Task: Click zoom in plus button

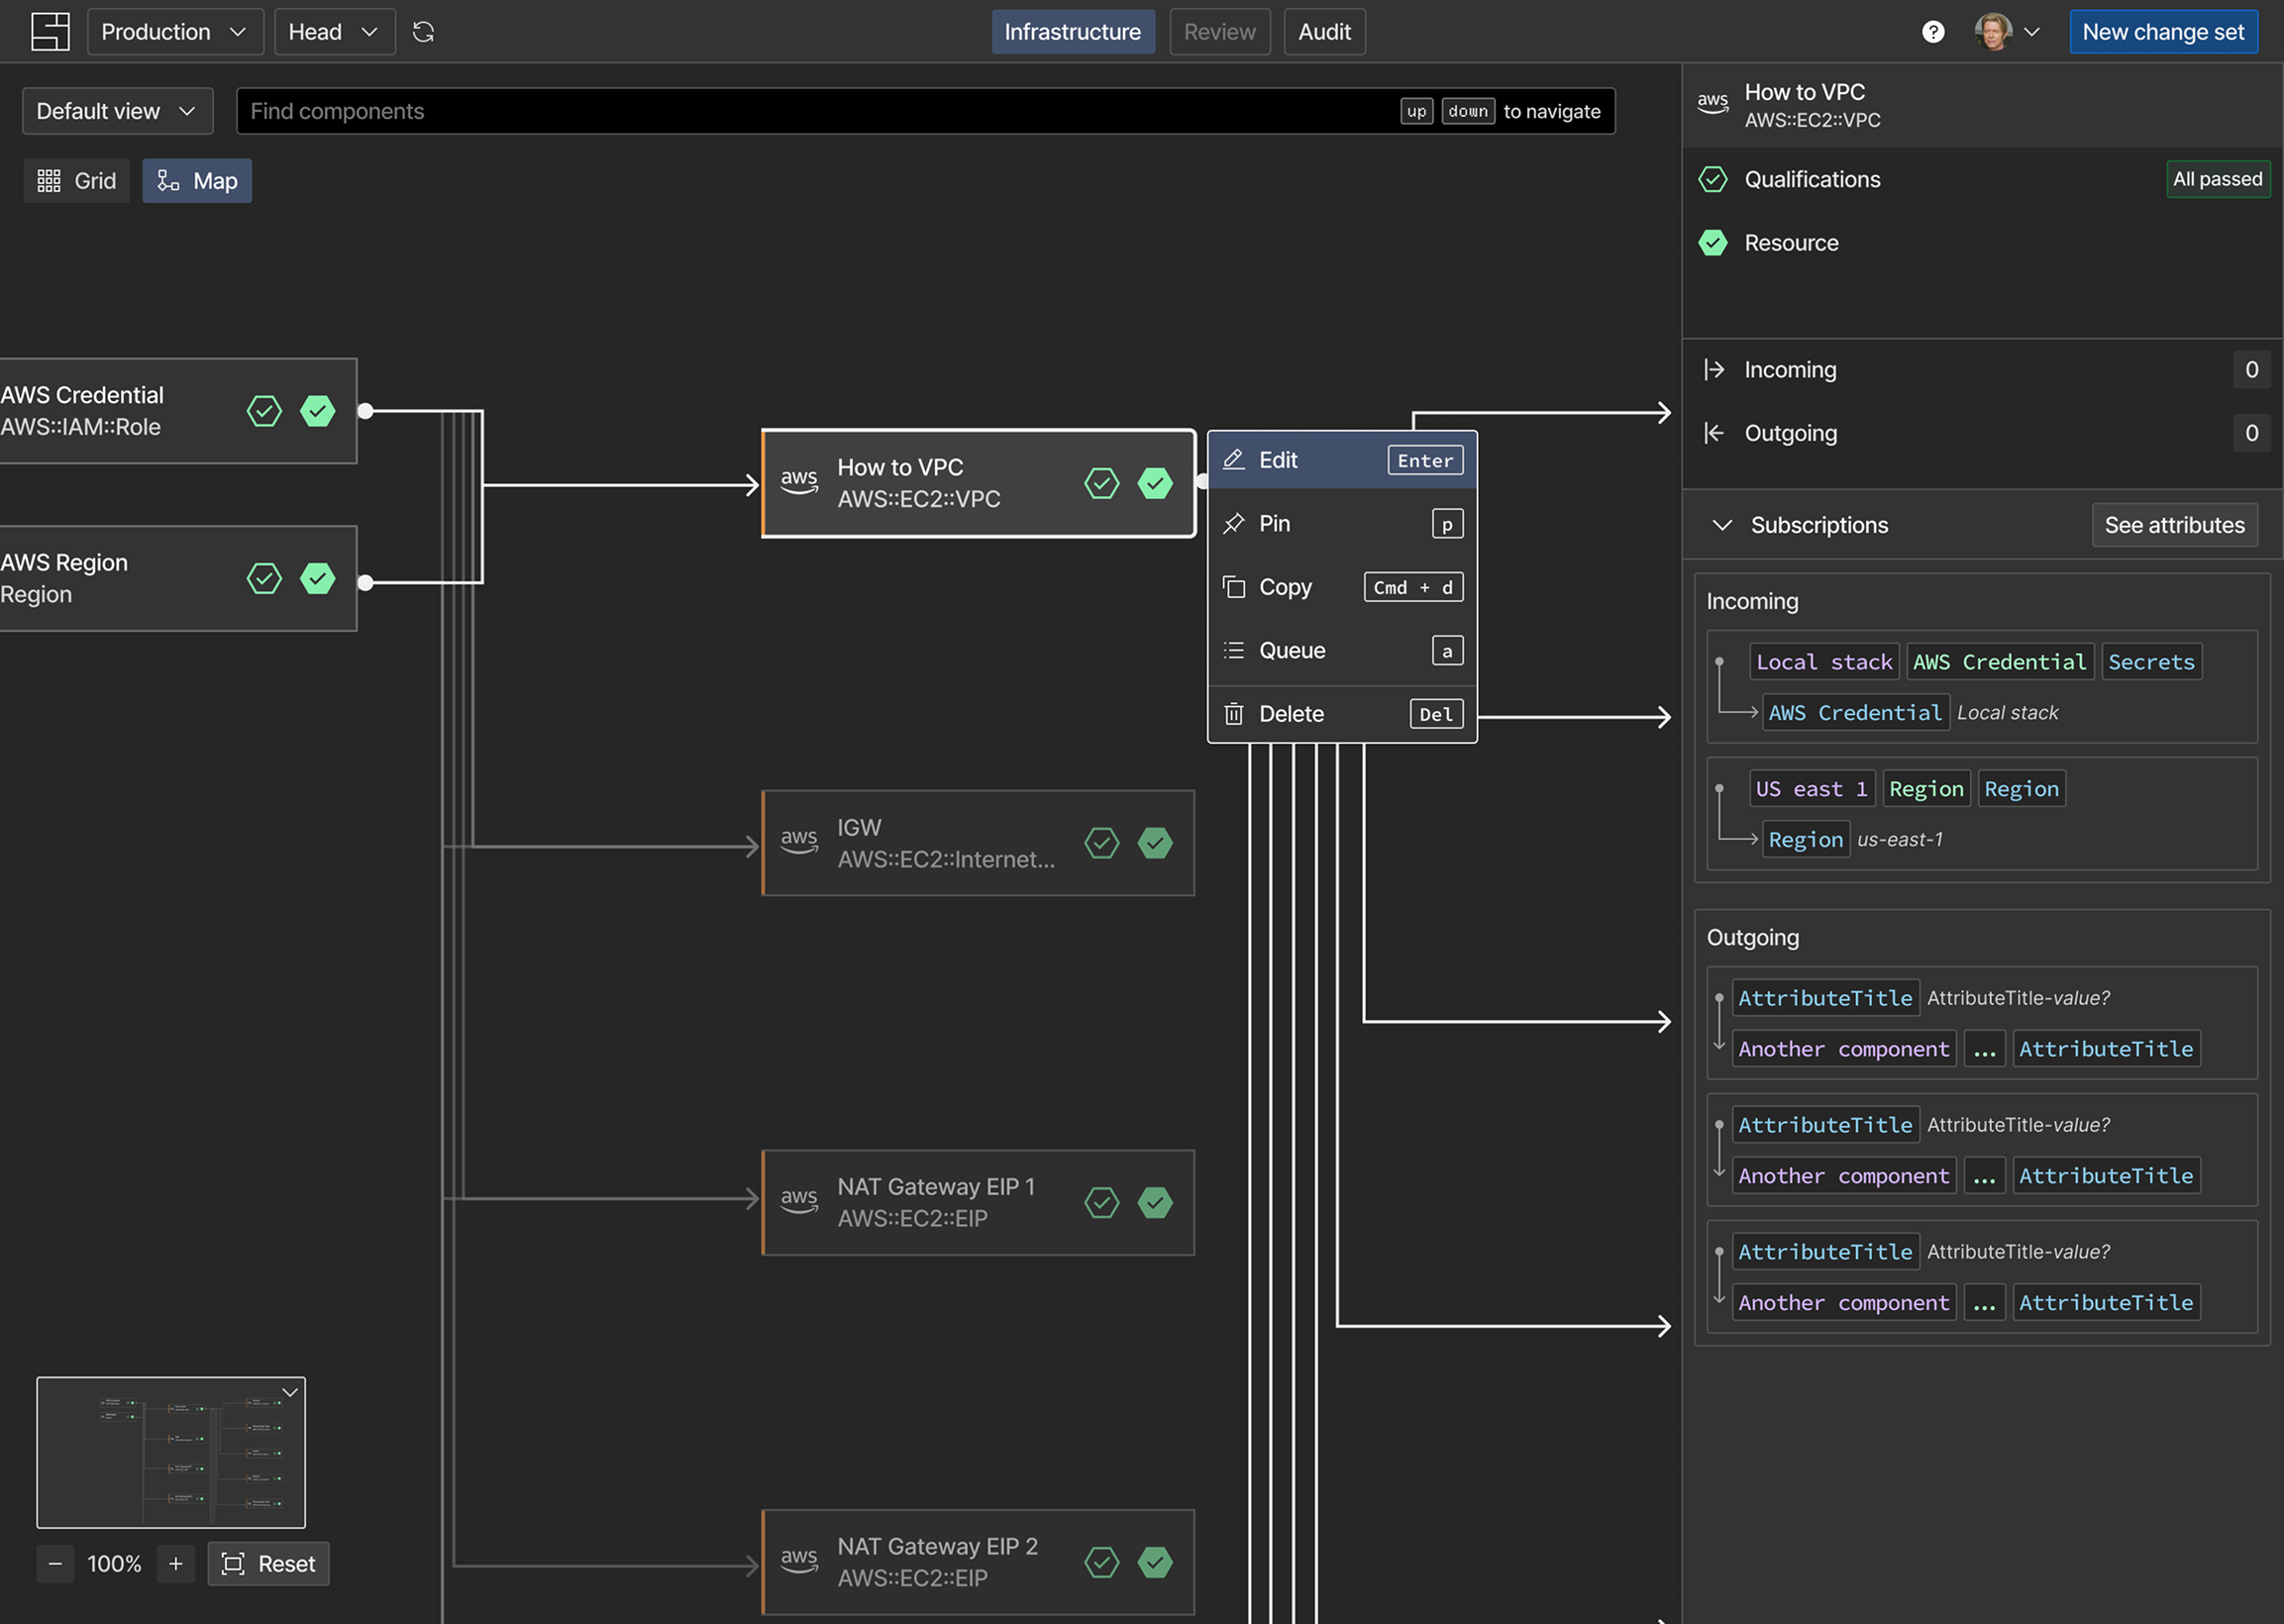Action: coord(176,1563)
